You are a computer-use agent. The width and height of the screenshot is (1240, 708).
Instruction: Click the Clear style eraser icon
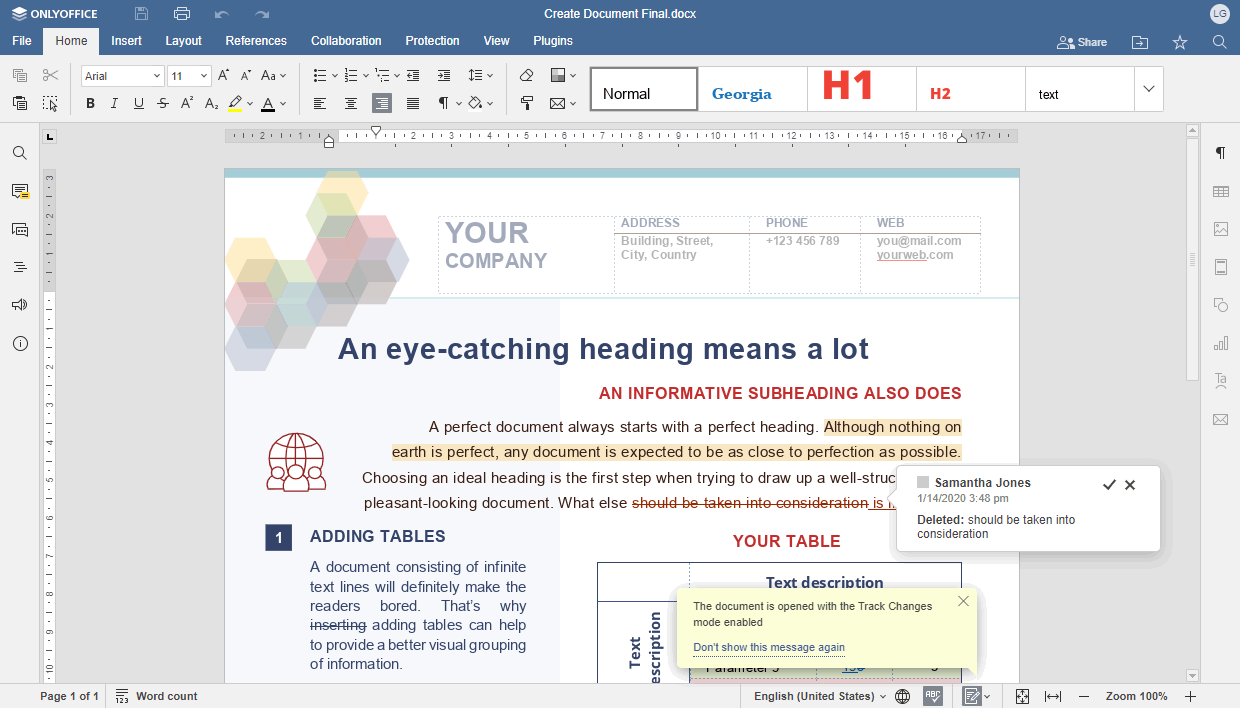click(527, 76)
